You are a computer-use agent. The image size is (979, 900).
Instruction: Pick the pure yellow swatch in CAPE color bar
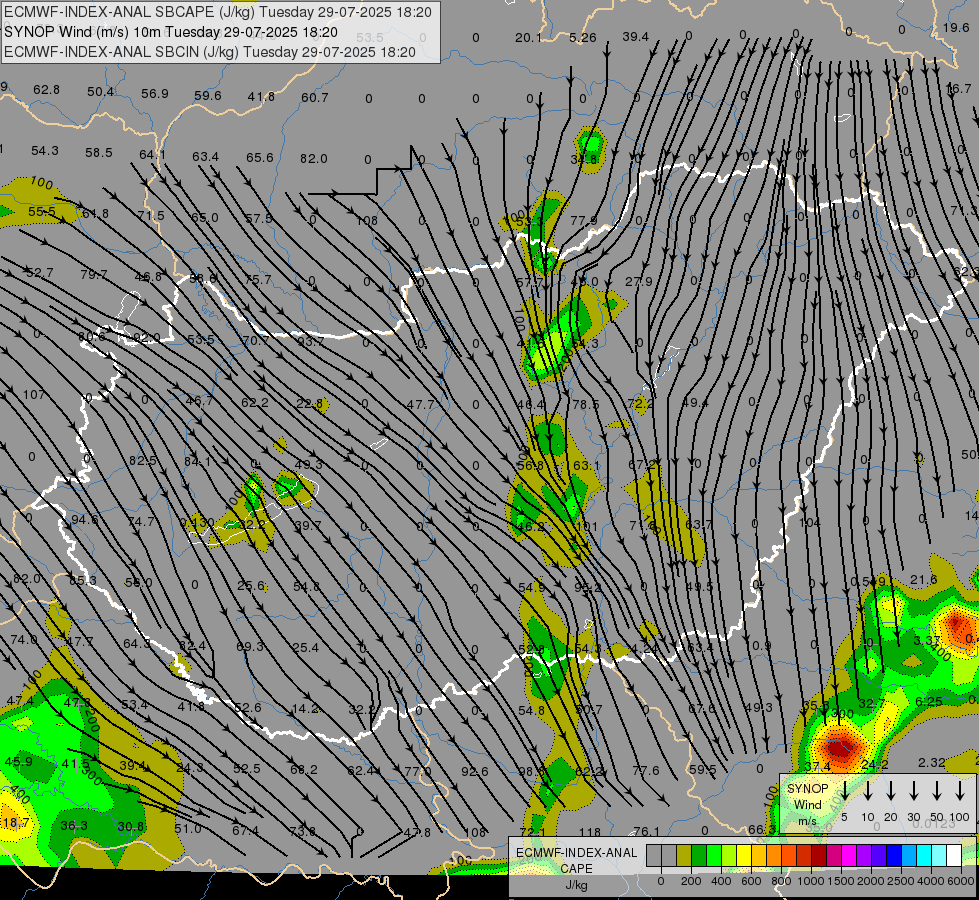pos(744,856)
